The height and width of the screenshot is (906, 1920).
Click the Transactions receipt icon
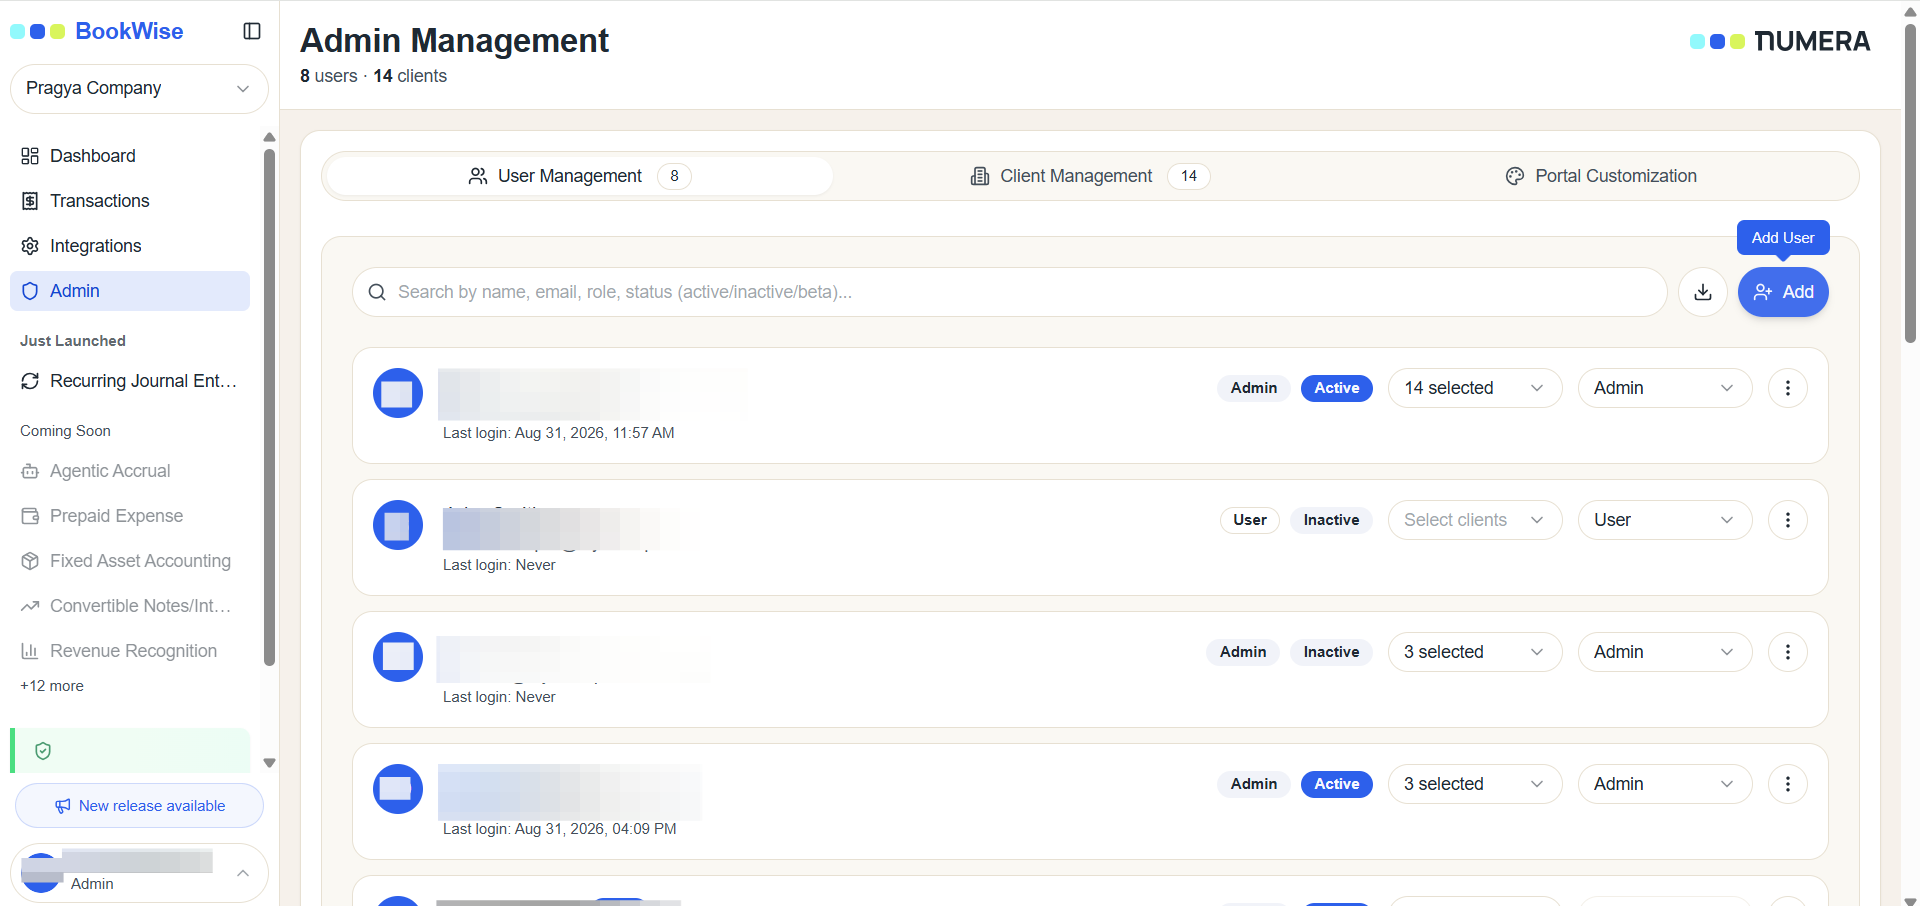(x=30, y=201)
